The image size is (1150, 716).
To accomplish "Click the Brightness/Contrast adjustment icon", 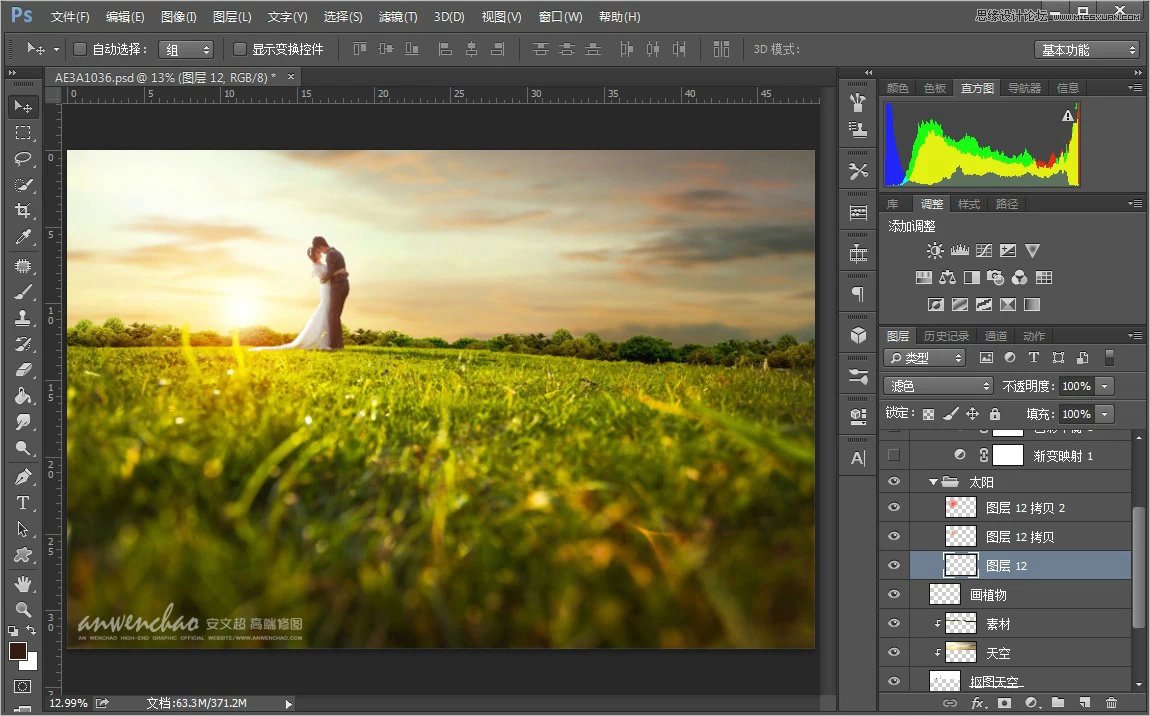I will point(935,250).
